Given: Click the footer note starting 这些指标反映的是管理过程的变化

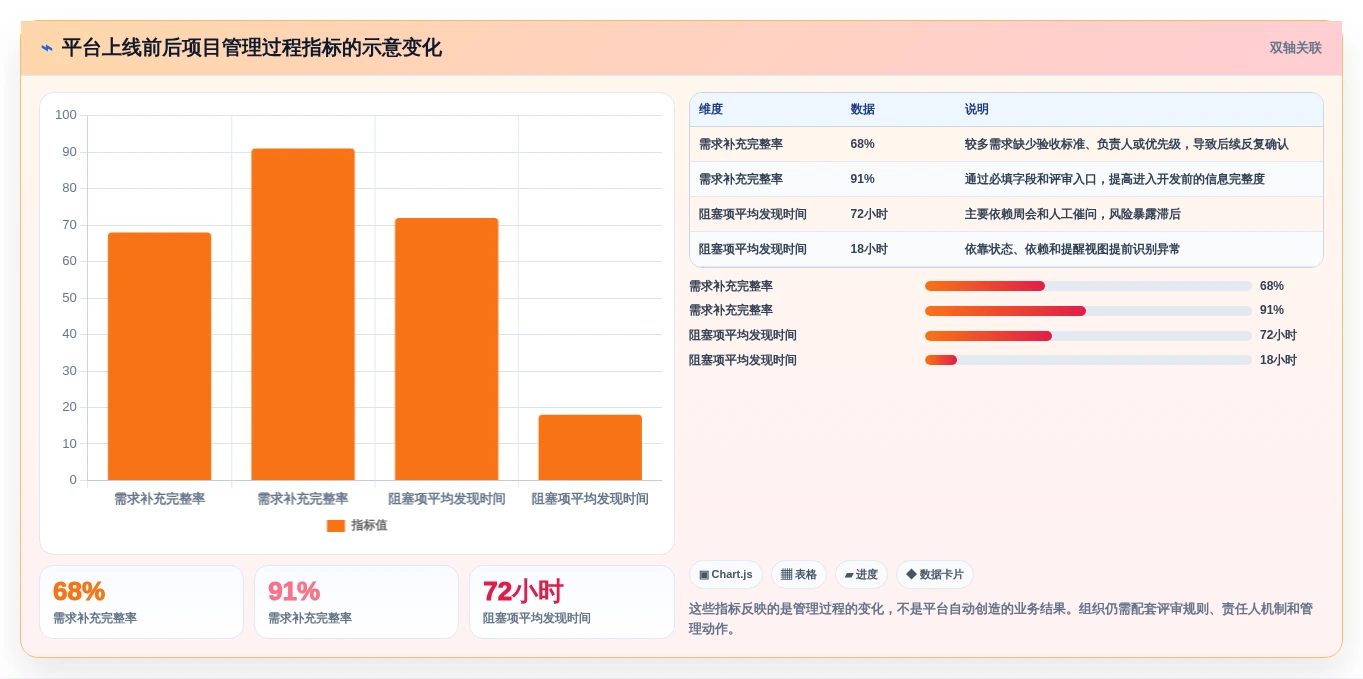Looking at the screenshot, I should pyautogui.click(x=1001, y=619).
